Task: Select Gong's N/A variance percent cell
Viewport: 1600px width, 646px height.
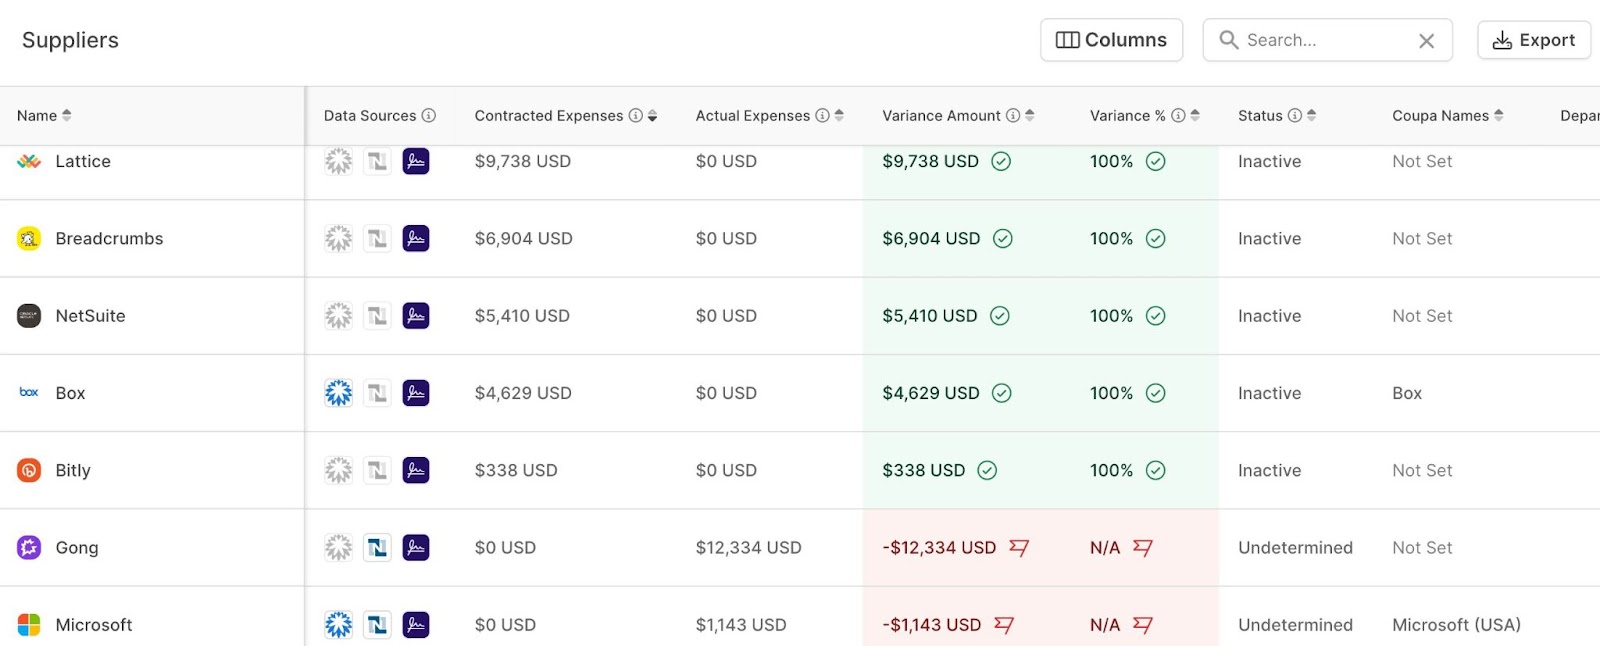Action: coord(1105,548)
